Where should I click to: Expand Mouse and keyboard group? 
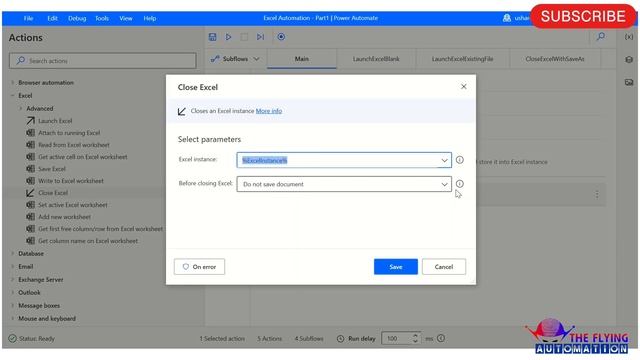(13, 319)
